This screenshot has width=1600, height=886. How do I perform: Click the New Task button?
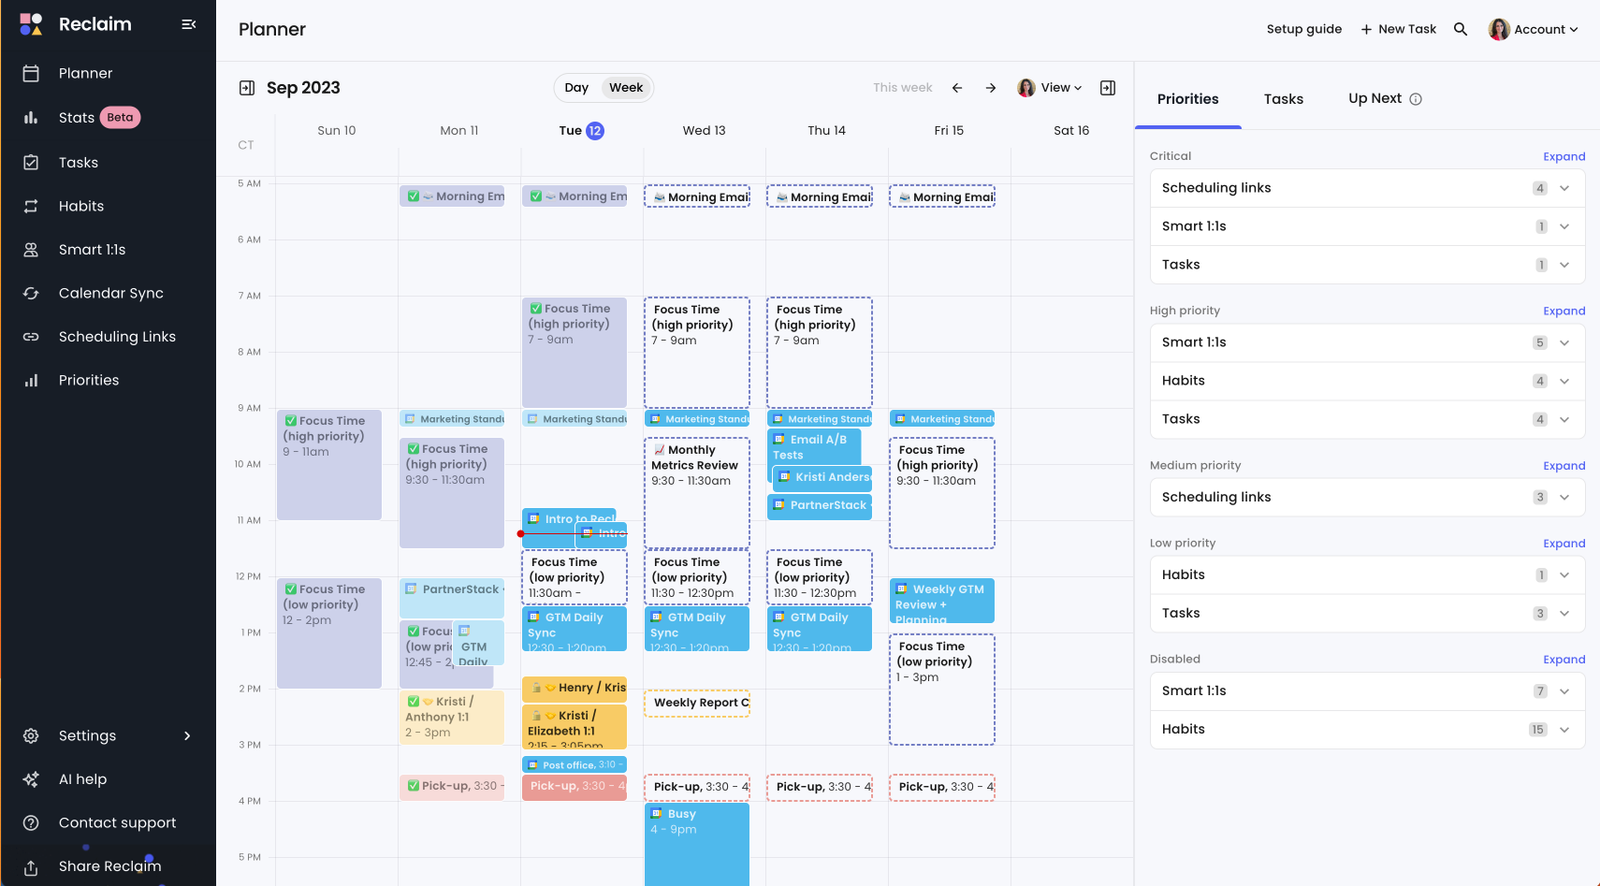click(1398, 29)
